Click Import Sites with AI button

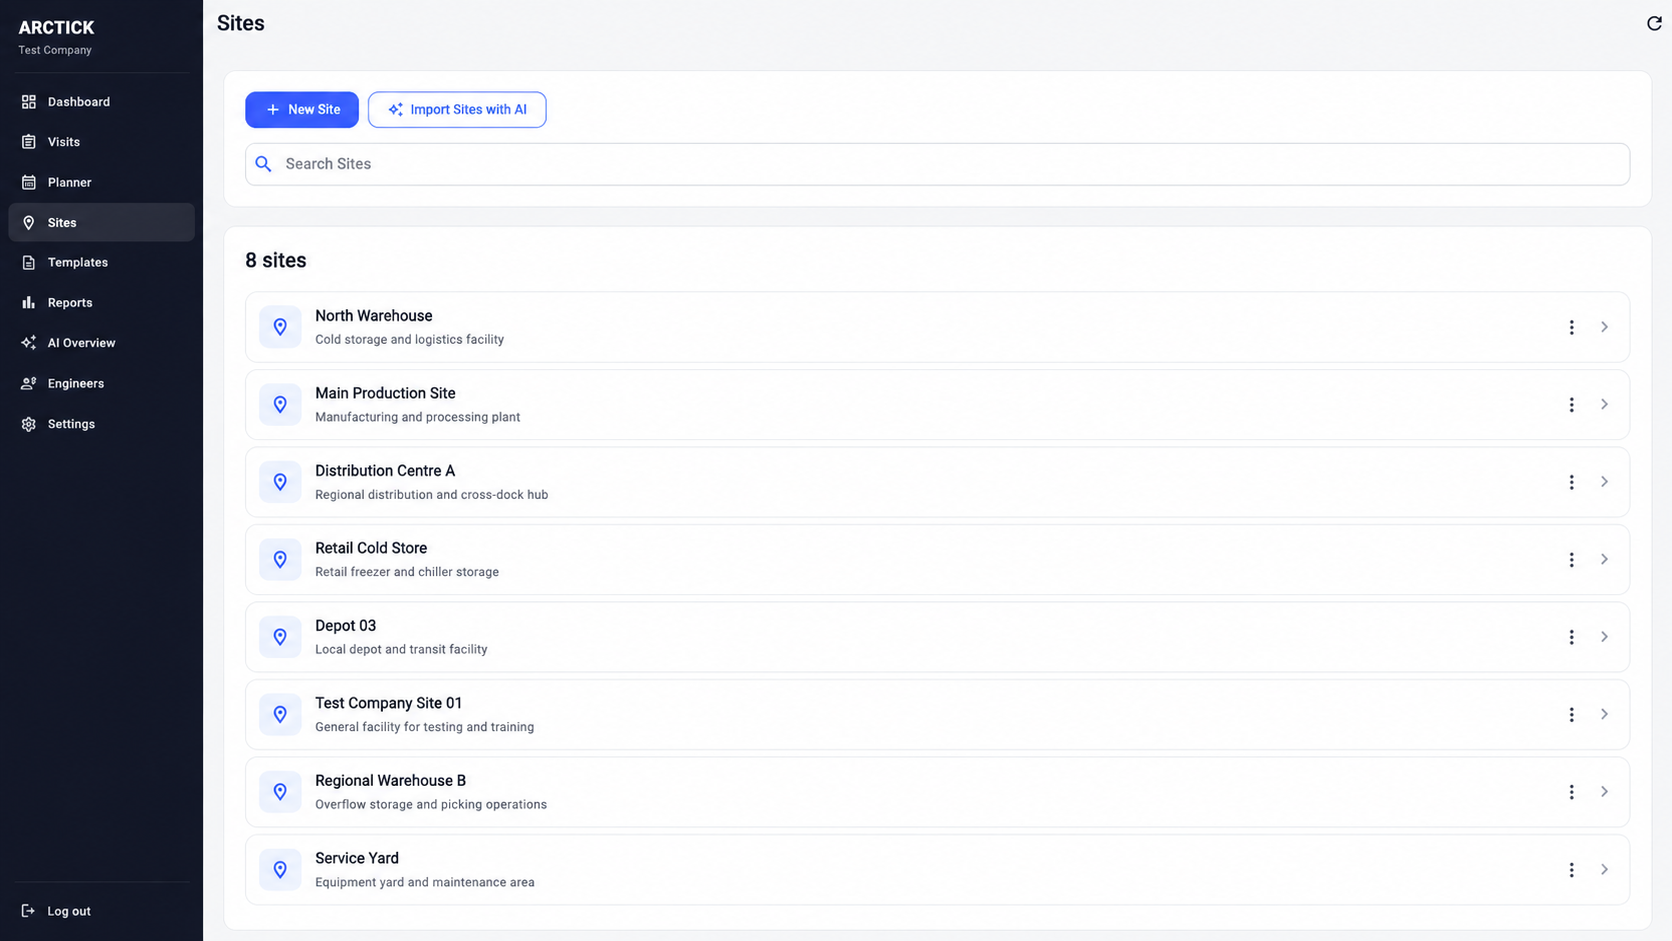(457, 110)
